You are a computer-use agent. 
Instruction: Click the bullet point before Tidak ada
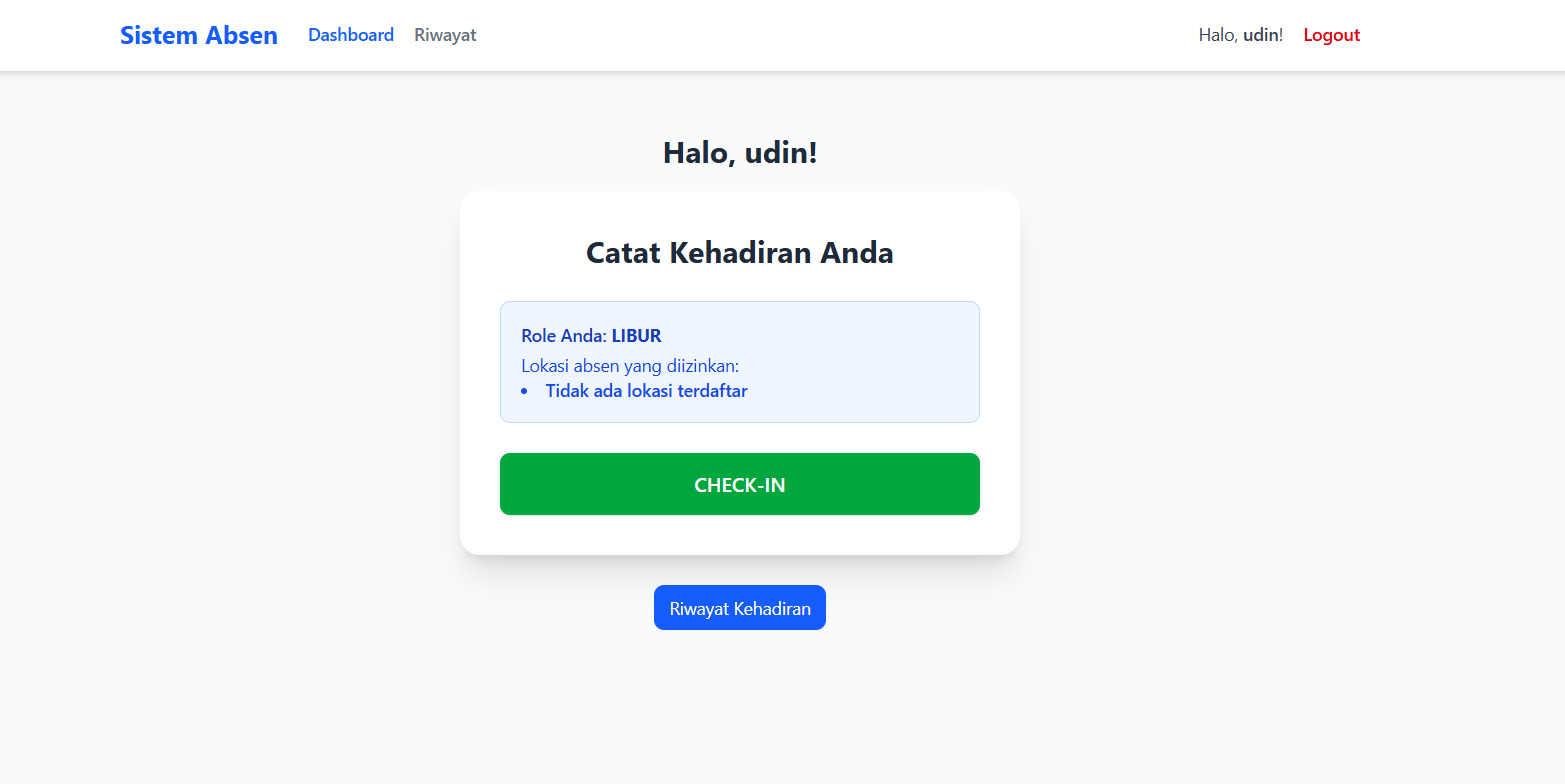(525, 391)
